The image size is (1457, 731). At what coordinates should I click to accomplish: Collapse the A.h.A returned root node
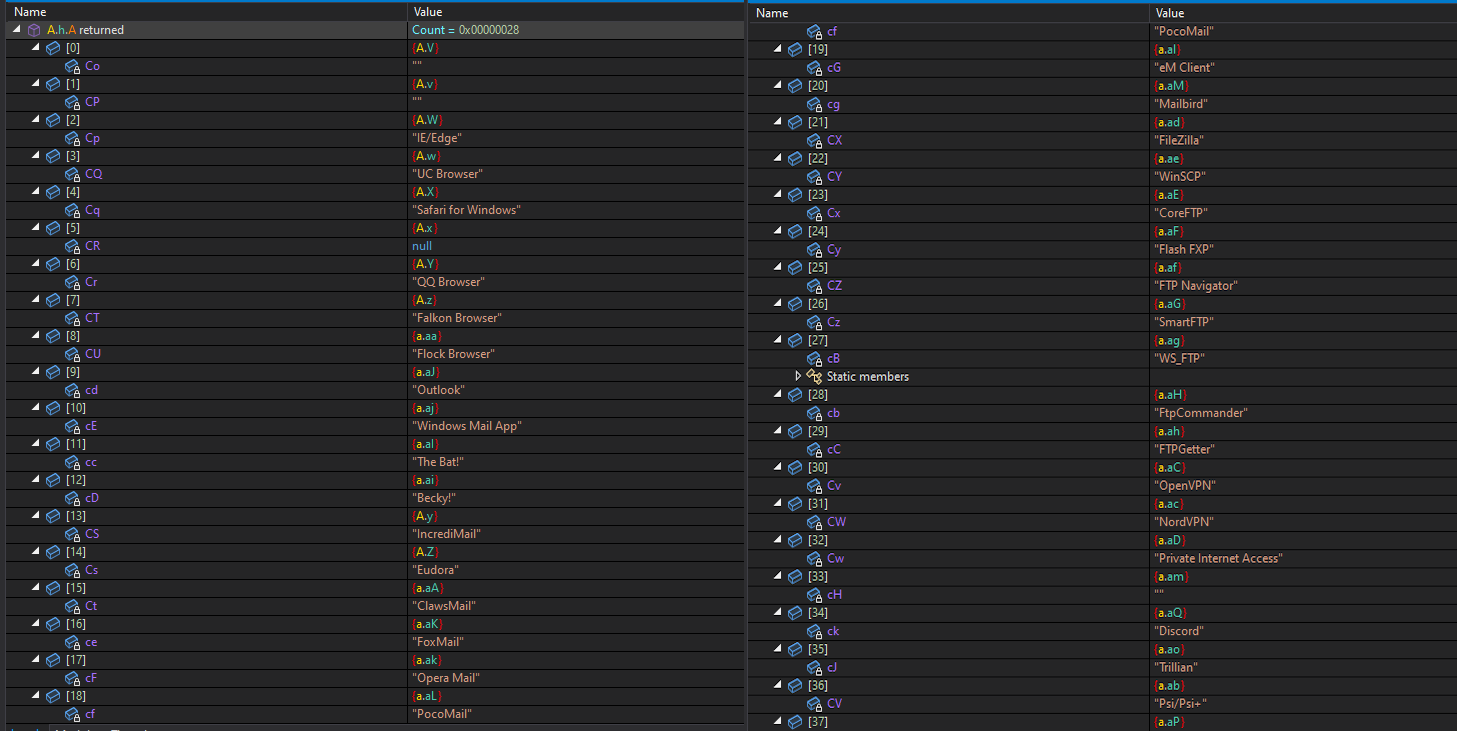click(x=17, y=30)
